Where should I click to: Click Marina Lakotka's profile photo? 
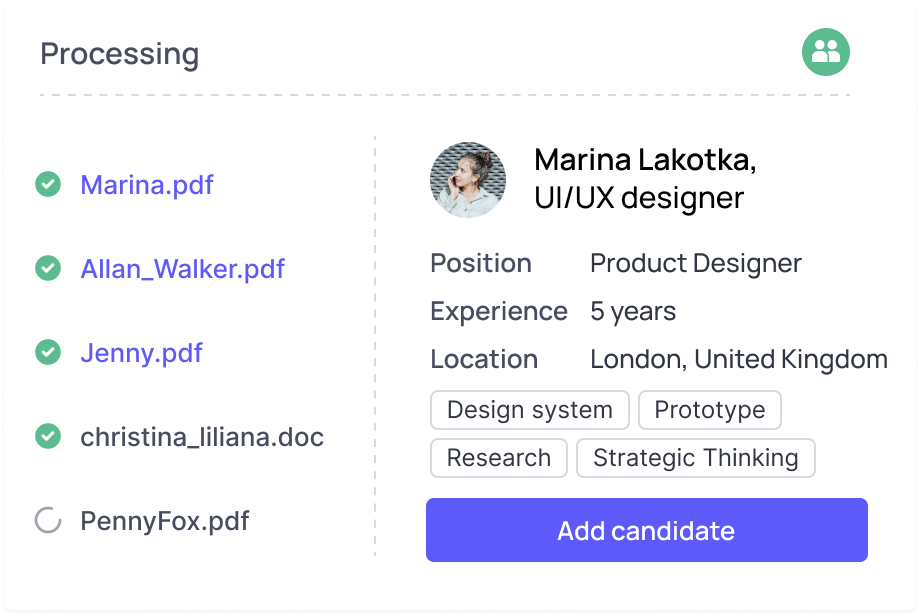pos(468,180)
